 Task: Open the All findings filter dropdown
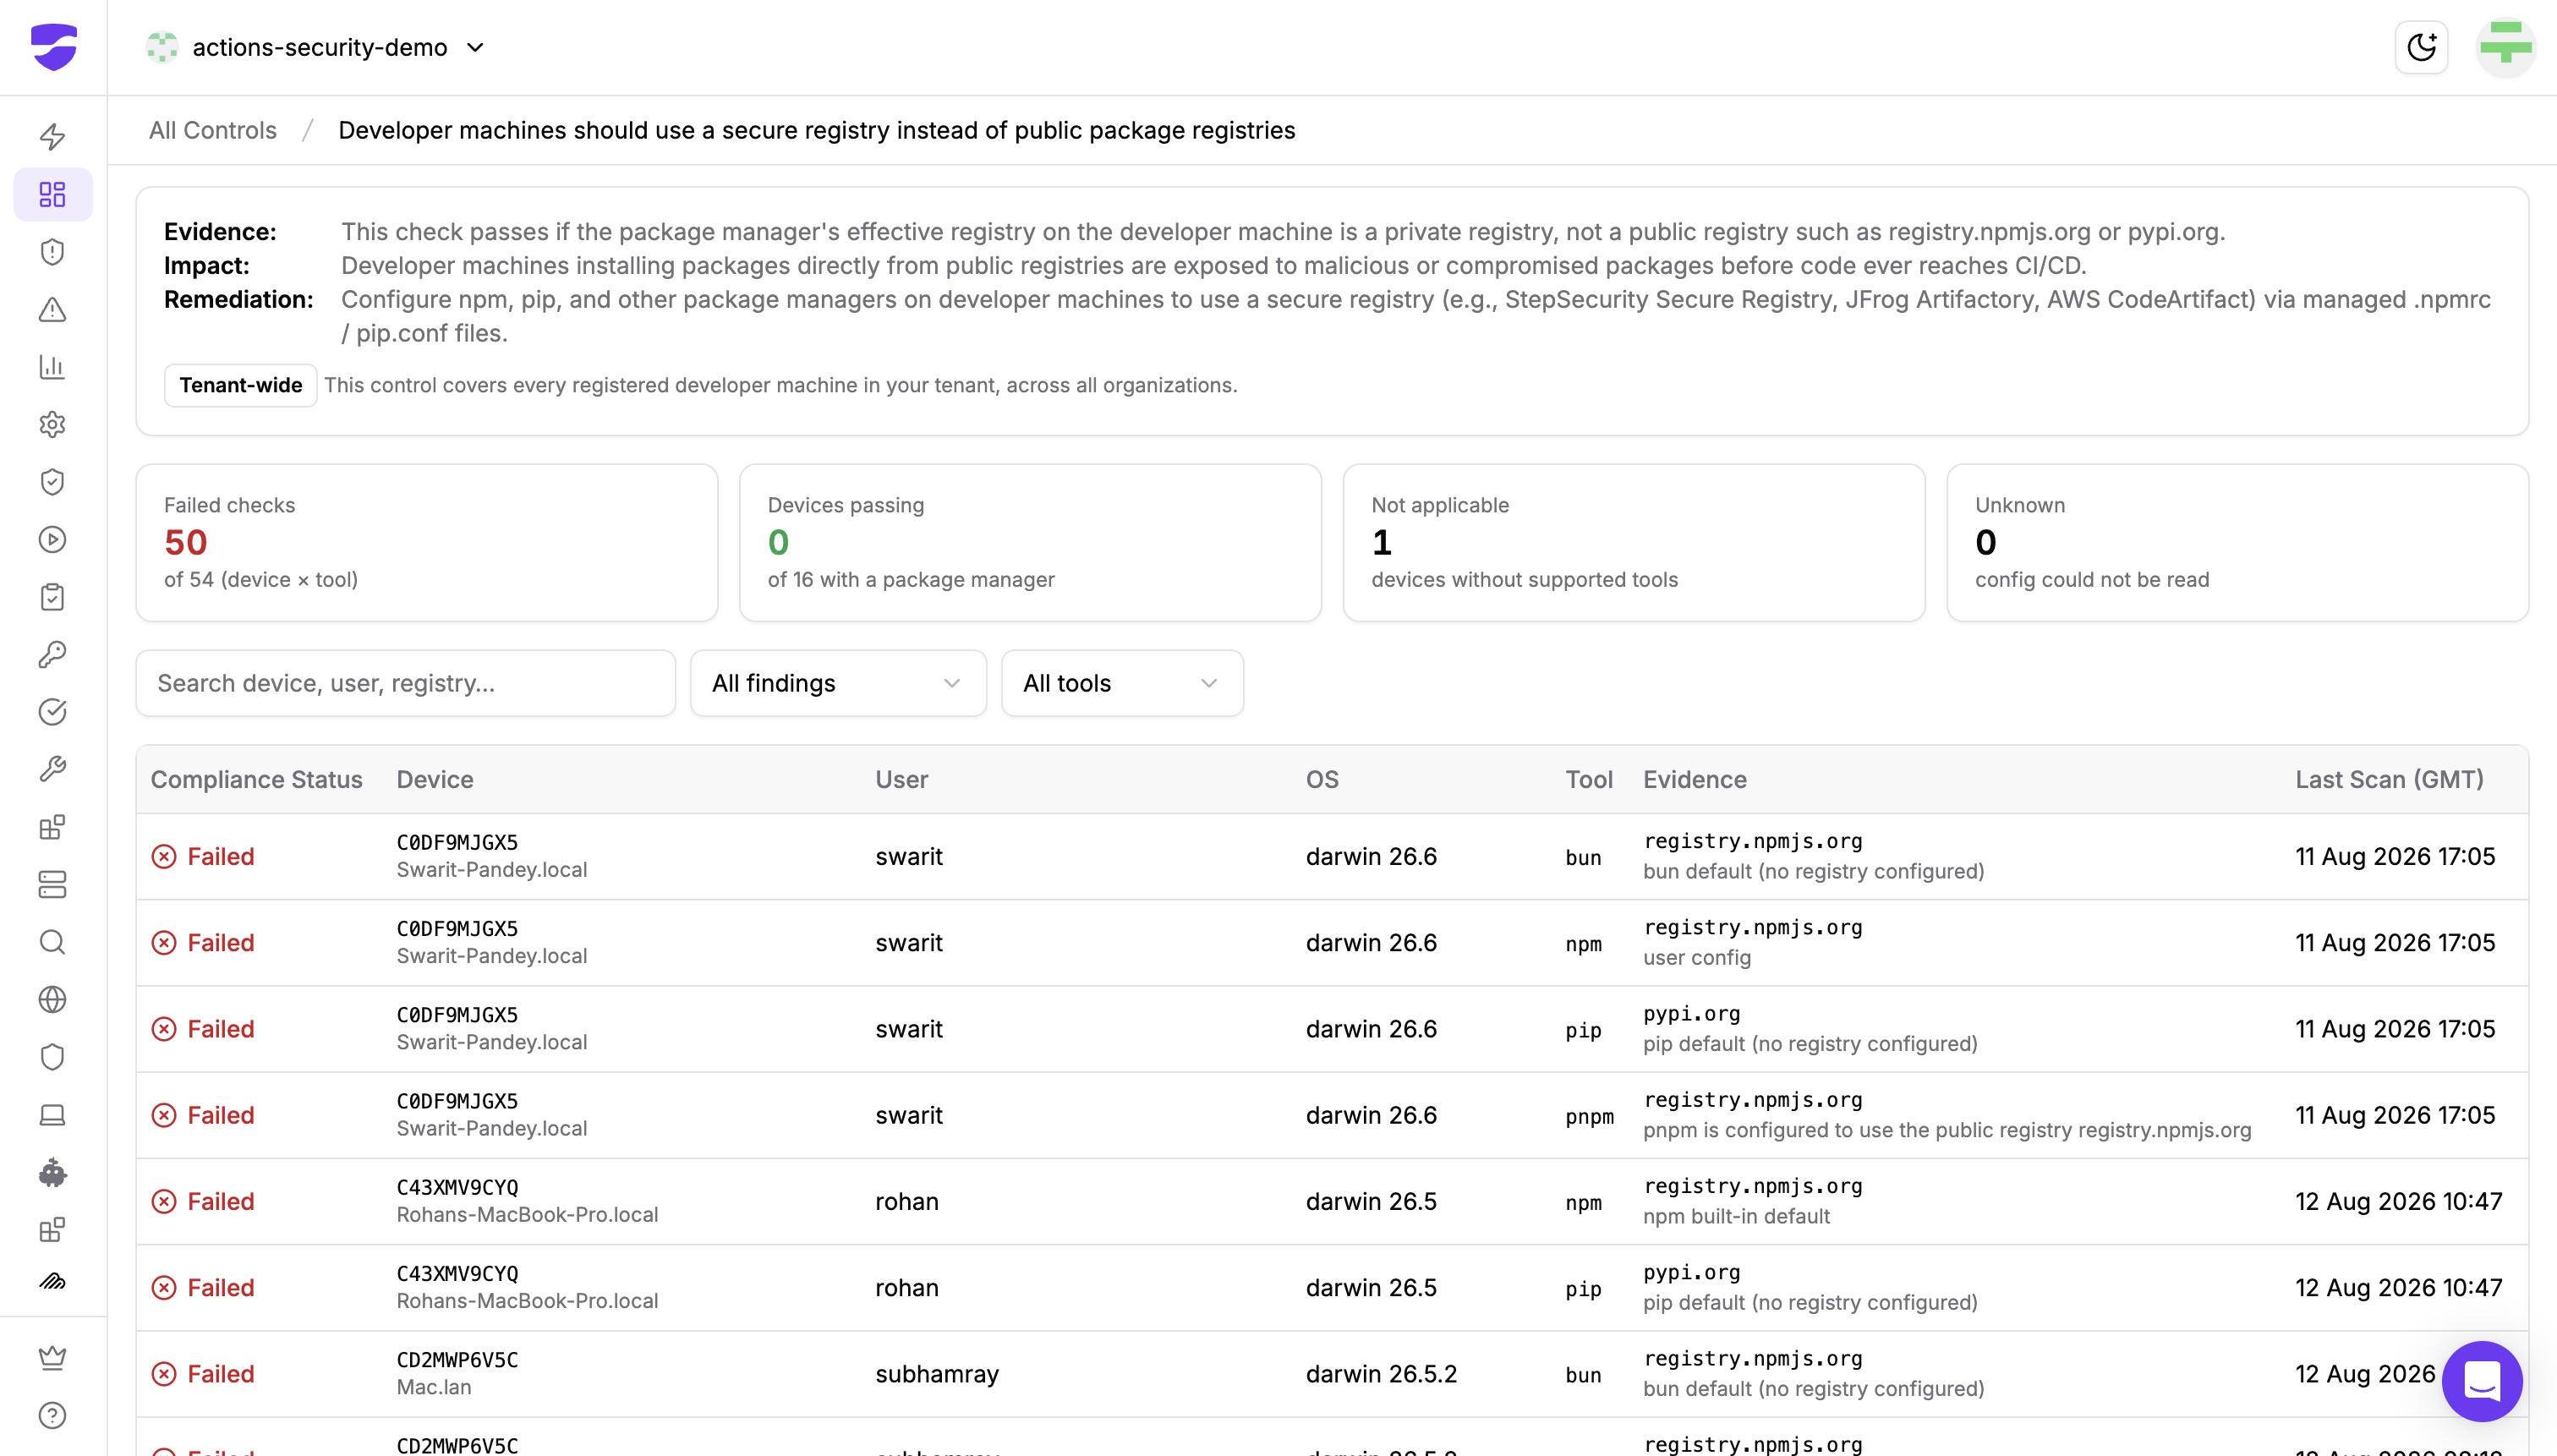click(838, 683)
